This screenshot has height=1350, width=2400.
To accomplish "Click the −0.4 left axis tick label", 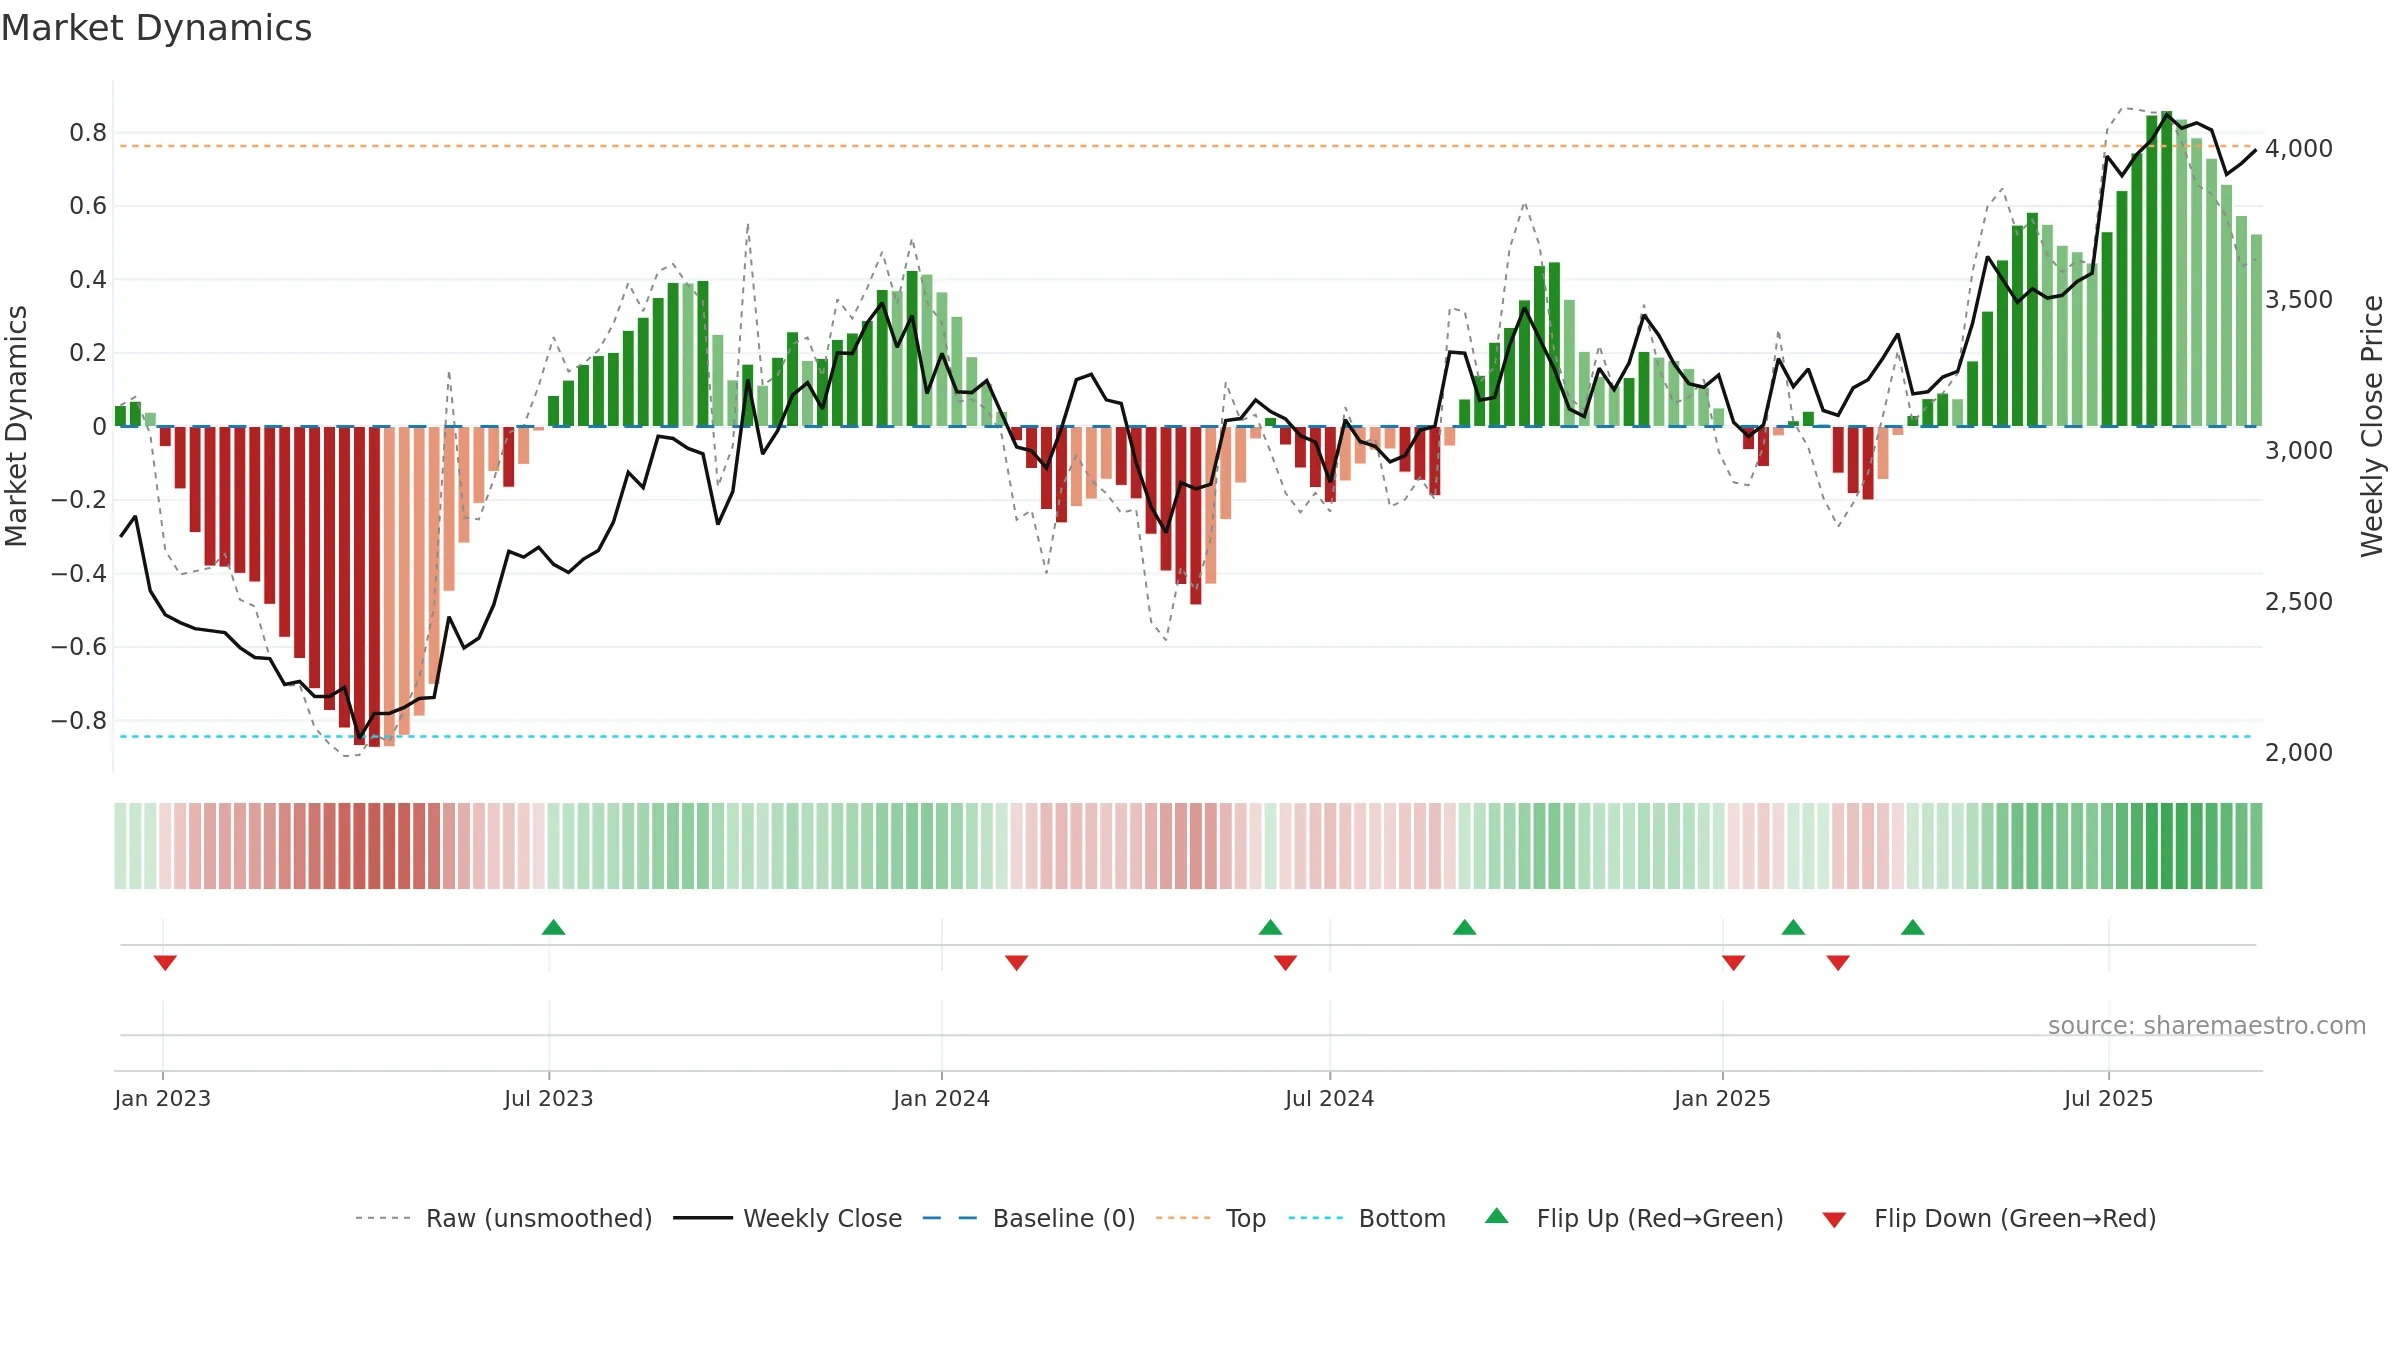I will (79, 573).
